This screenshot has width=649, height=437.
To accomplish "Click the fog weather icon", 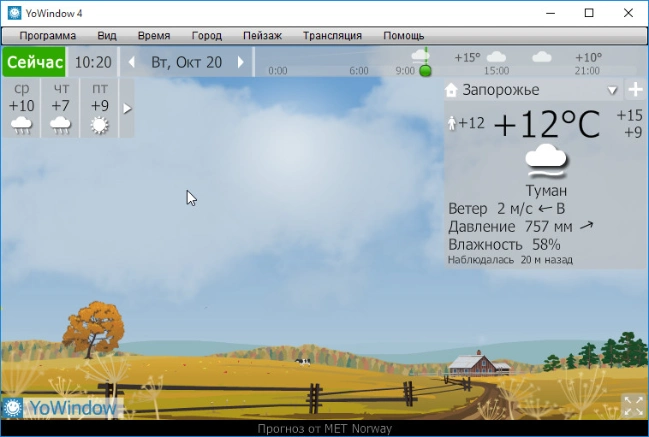I will pos(546,161).
